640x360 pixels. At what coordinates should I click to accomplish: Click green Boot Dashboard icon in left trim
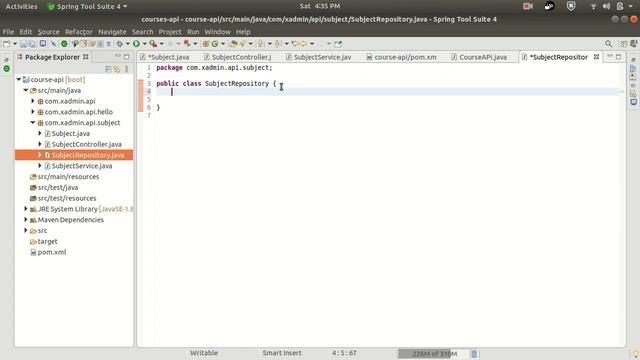coord(7,69)
